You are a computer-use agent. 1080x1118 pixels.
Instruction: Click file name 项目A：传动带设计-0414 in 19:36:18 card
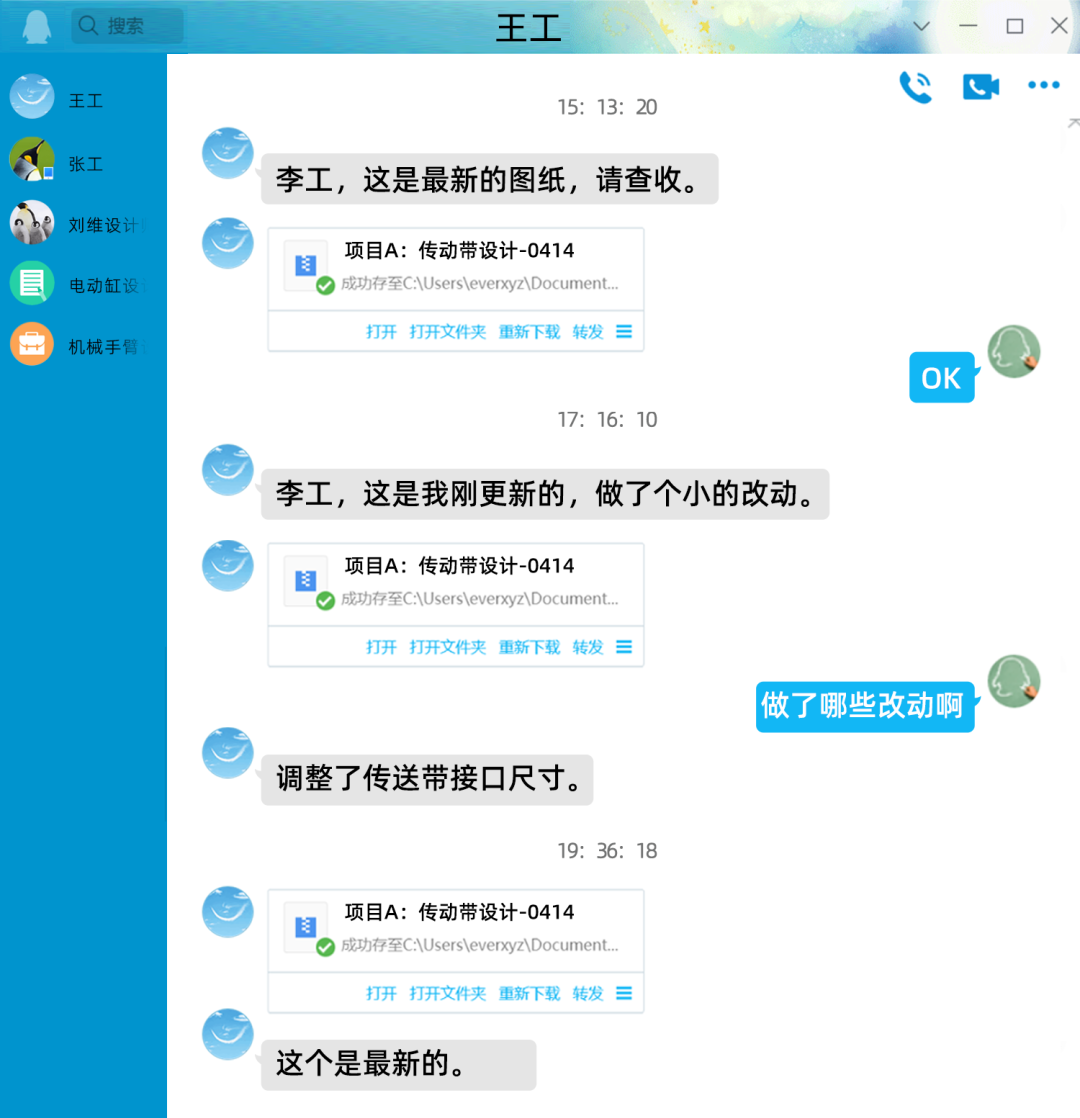[x=459, y=912]
